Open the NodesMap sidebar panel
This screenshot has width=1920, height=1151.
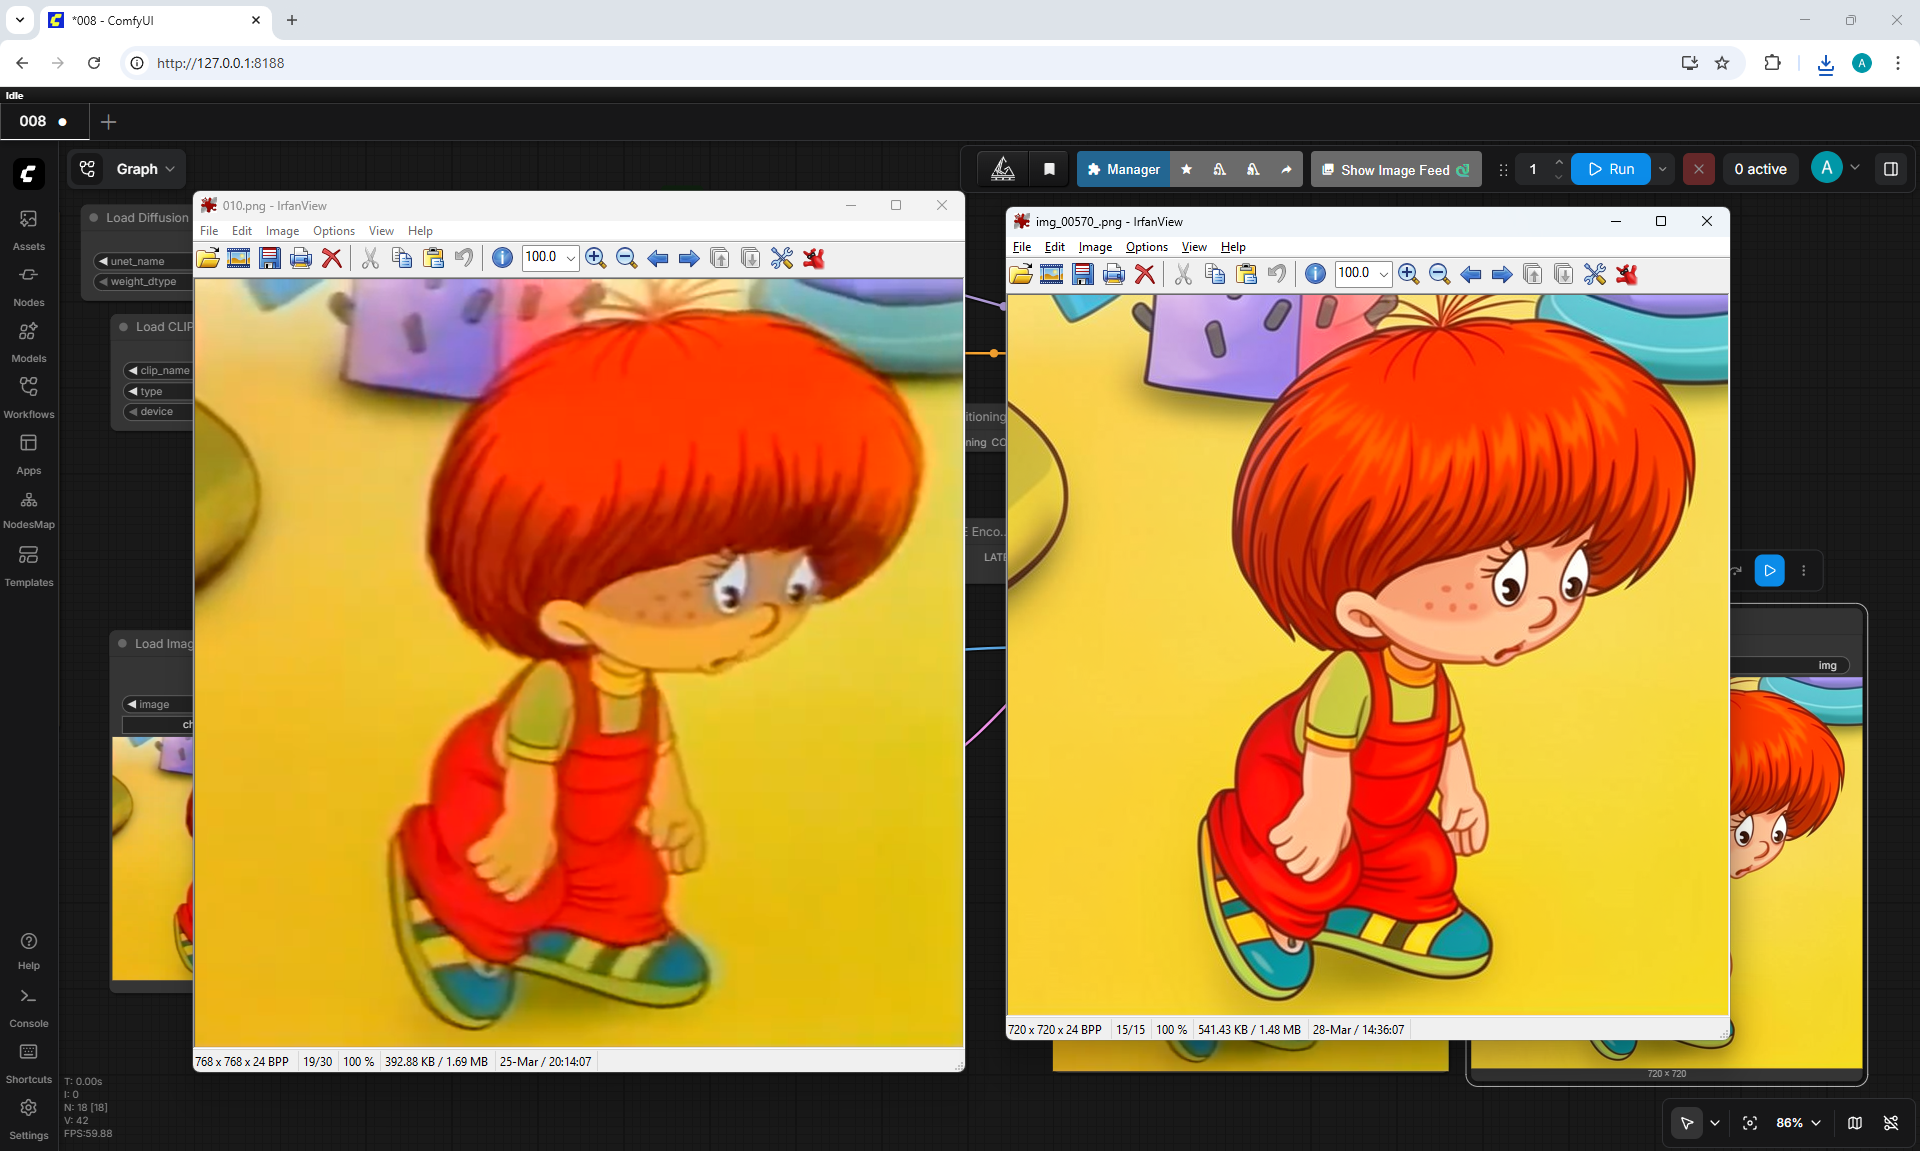pyautogui.click(x=28, y=508)
